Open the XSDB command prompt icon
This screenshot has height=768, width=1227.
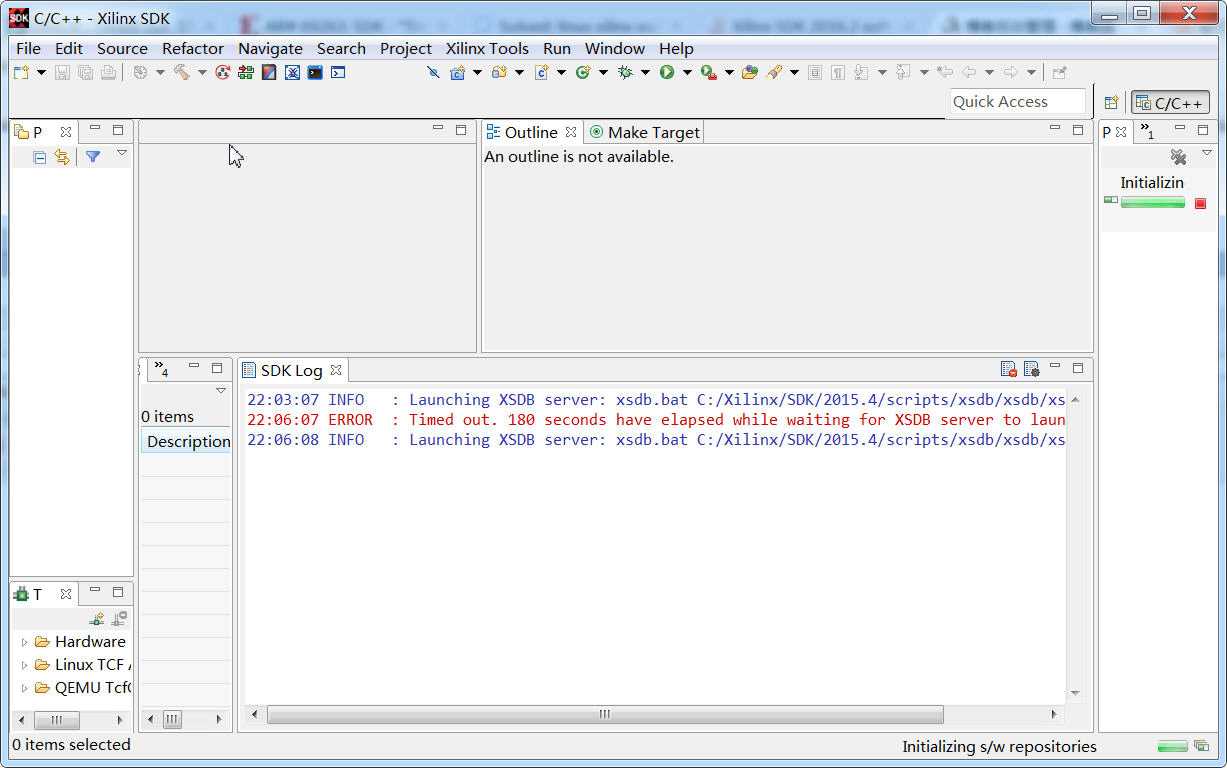pyautogui.click(x=338, y=72)
